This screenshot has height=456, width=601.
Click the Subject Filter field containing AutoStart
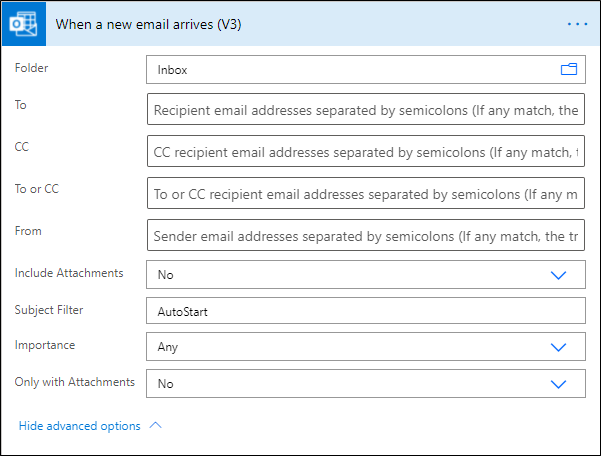coord(365,311)
